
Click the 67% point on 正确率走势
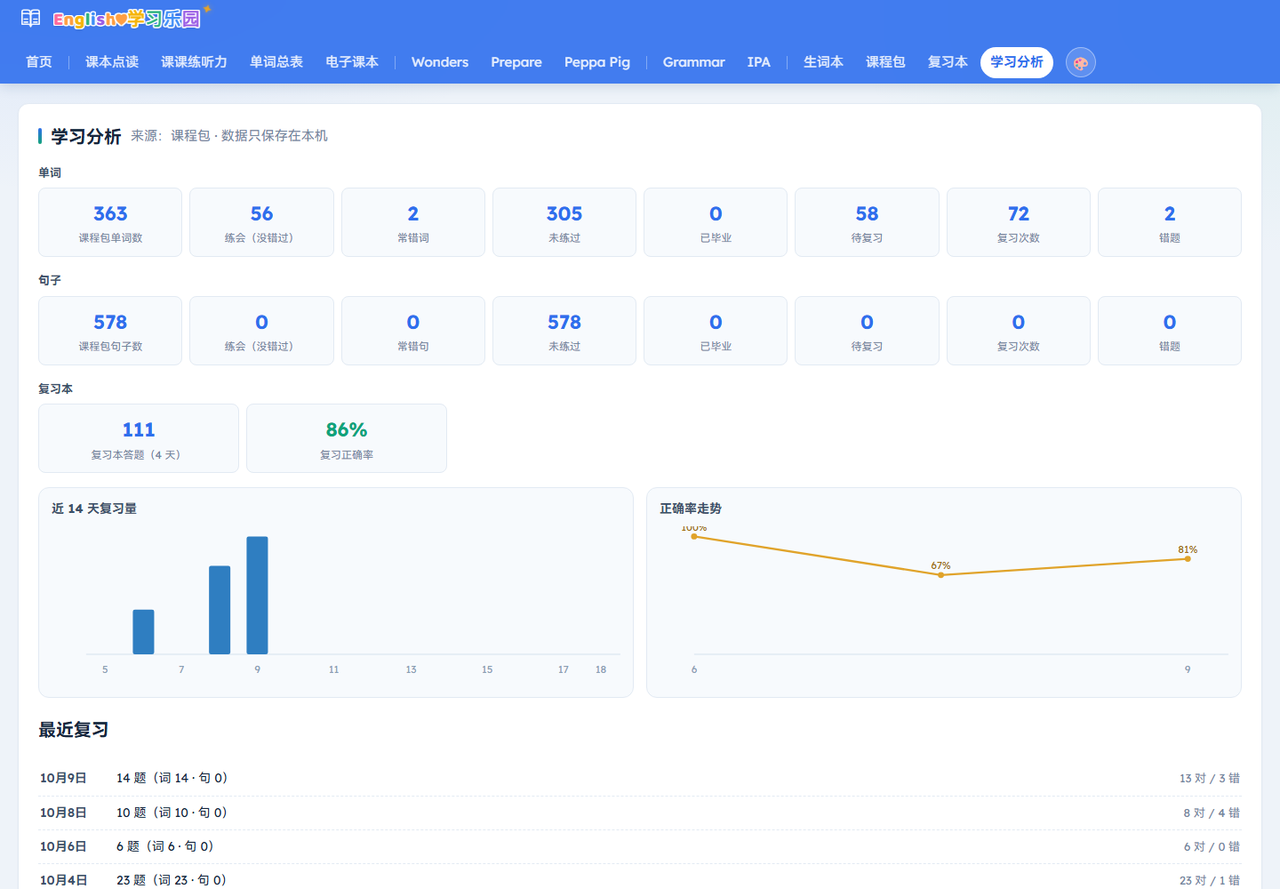(x=941, y=575)
